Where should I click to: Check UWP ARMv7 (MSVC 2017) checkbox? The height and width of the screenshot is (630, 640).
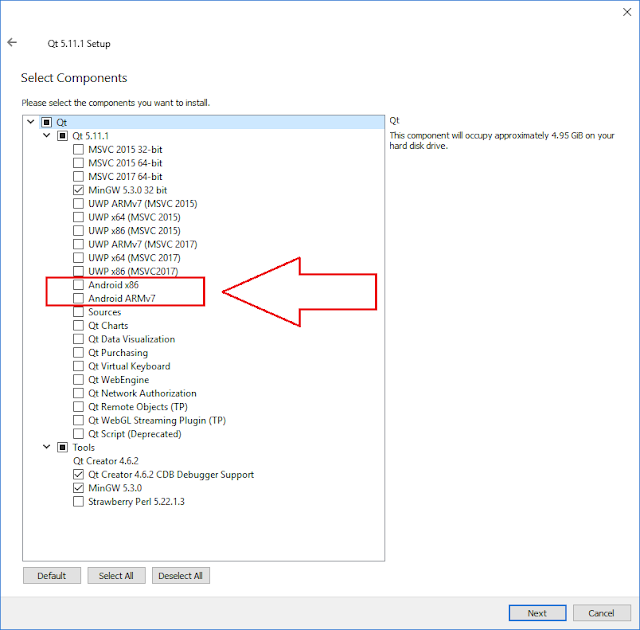(x=78, y=244)
